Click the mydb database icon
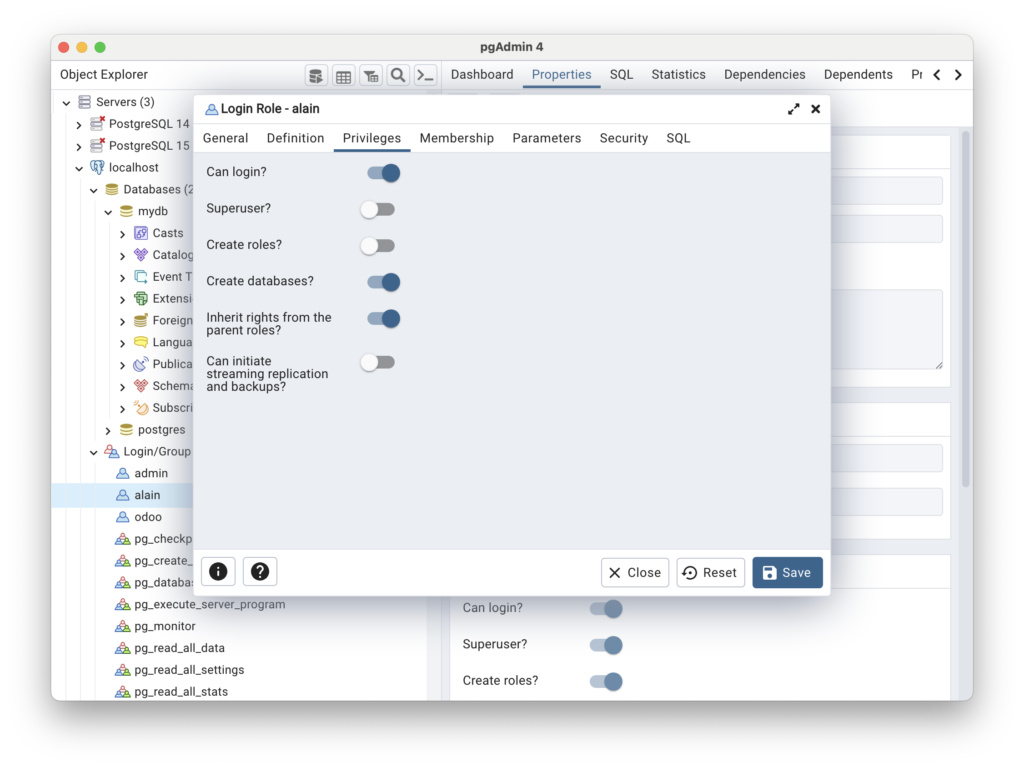The image size is (1024, 768). tap(126, 211)
